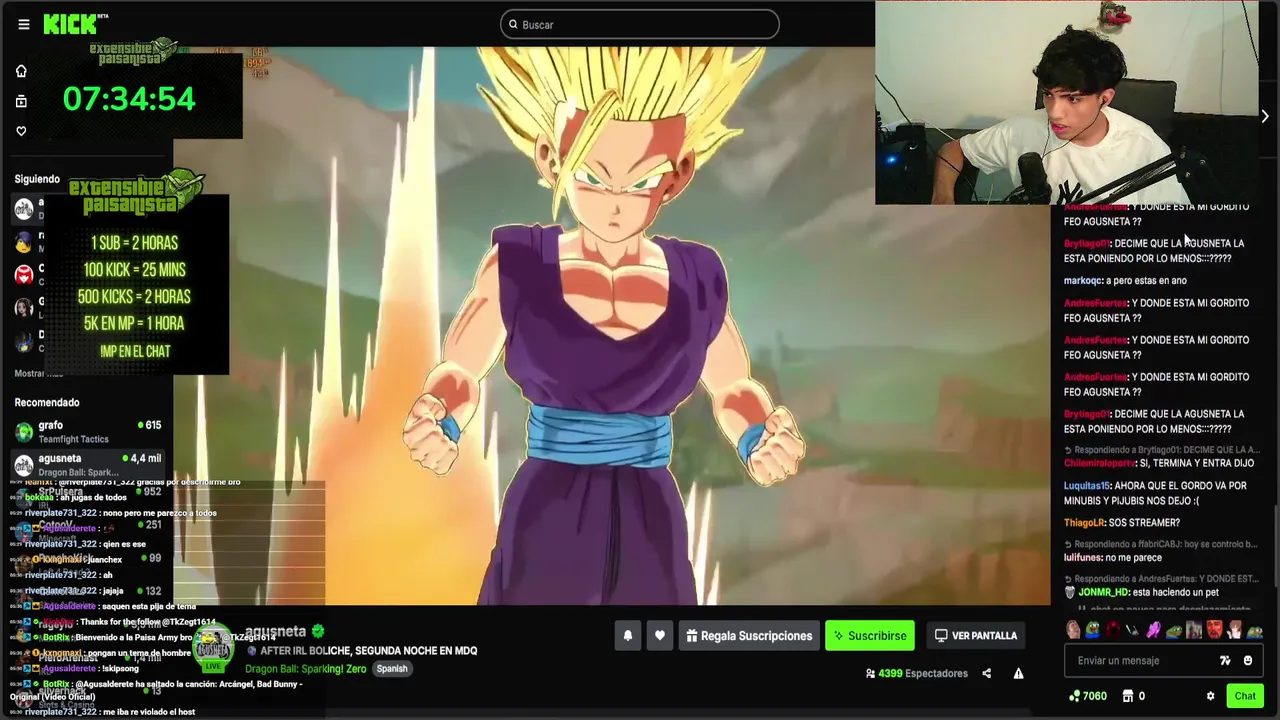
Task: Click the Kick logo
Action: tap(71, 24)
